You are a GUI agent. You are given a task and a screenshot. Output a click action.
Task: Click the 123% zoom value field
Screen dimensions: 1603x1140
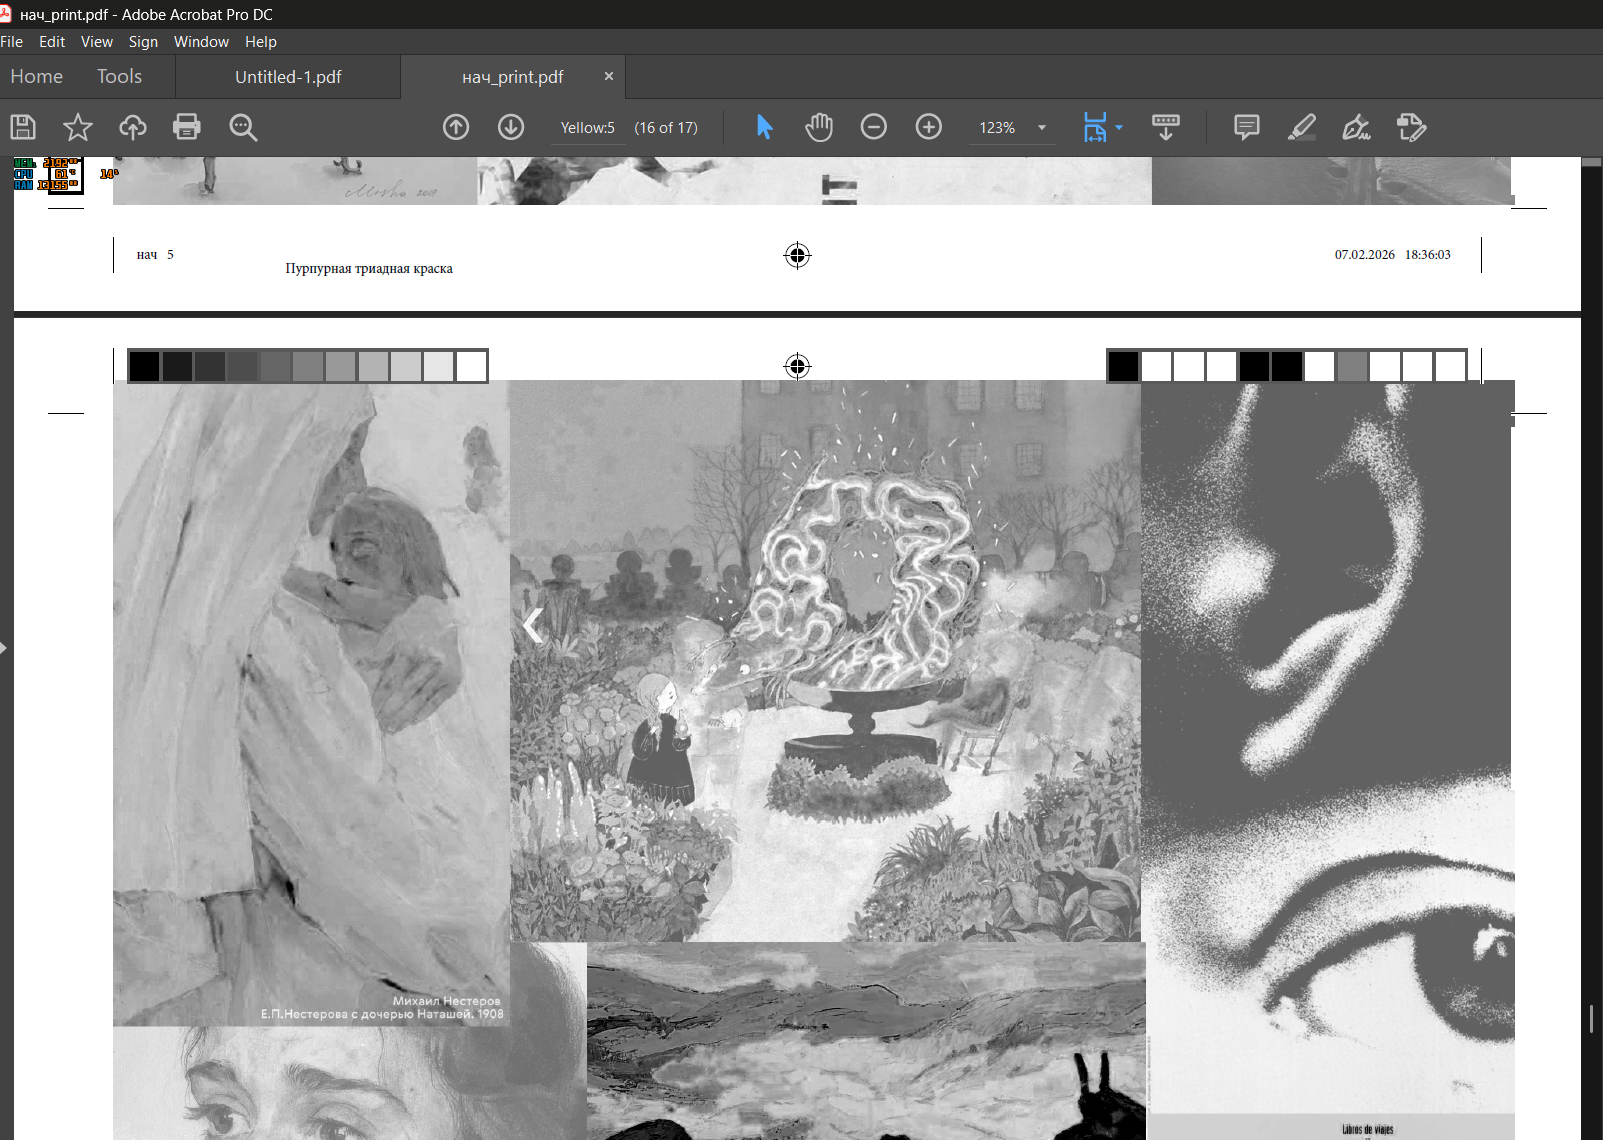tap(997, 128)
